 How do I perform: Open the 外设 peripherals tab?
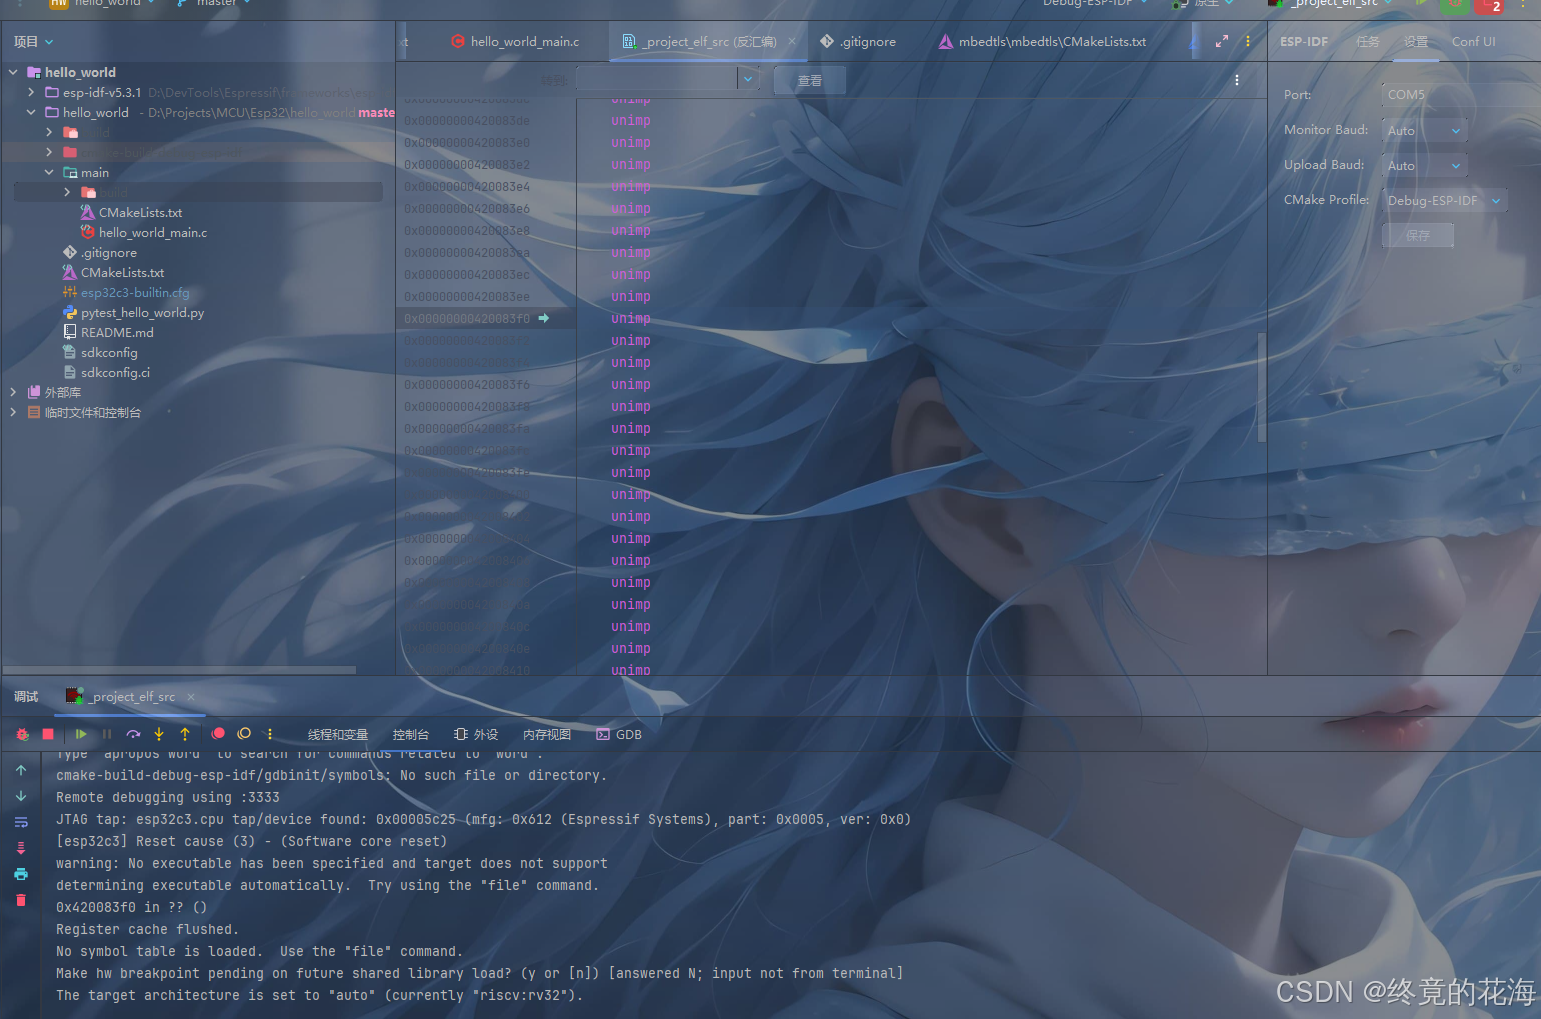click(476, 735)
